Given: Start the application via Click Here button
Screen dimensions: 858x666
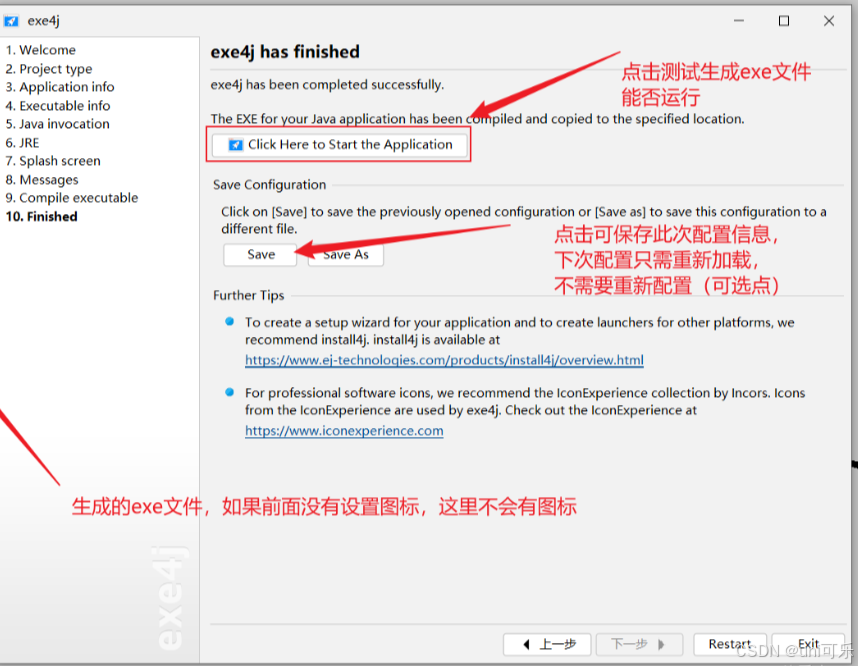Looking at the screenshot, I should (339, 144).
